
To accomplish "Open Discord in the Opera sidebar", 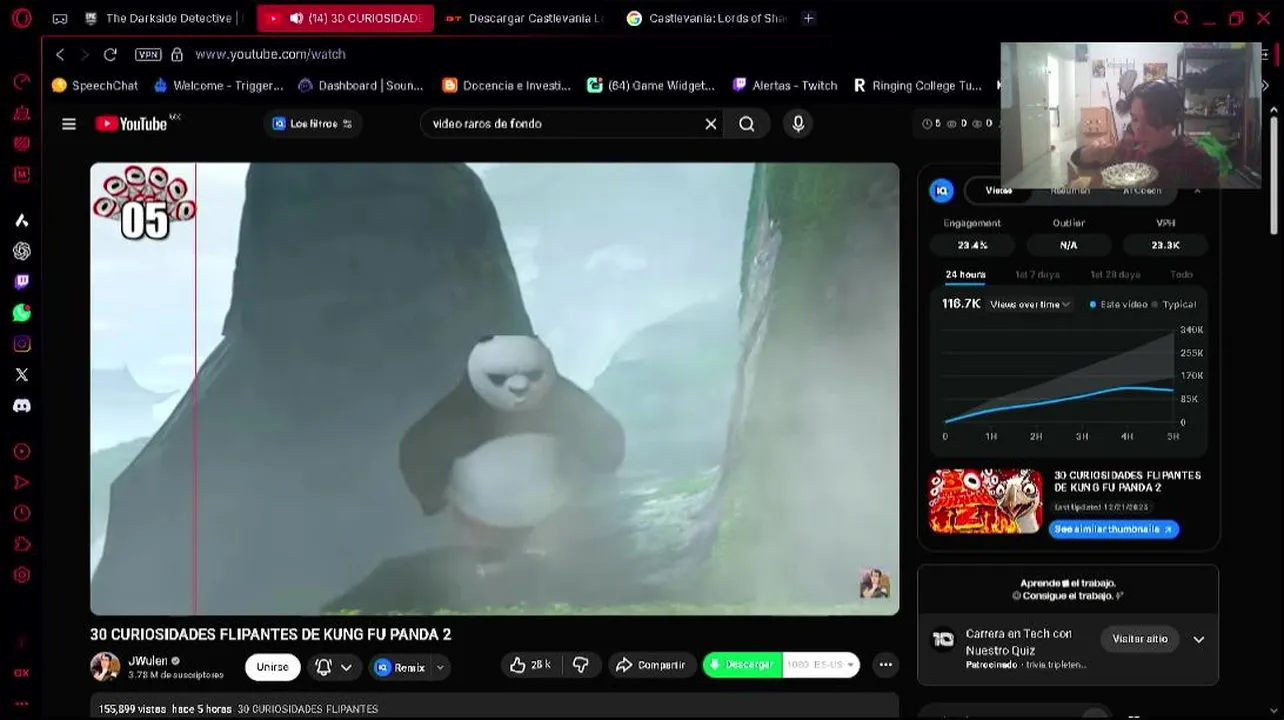I will click(22, 406).
